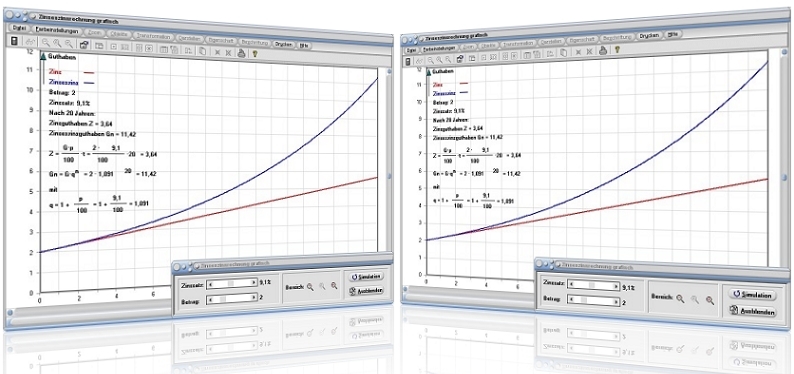This screenshot has height=374, width=794.
Task: Open the Drucken menu in right window
Action: click(649, 35)
